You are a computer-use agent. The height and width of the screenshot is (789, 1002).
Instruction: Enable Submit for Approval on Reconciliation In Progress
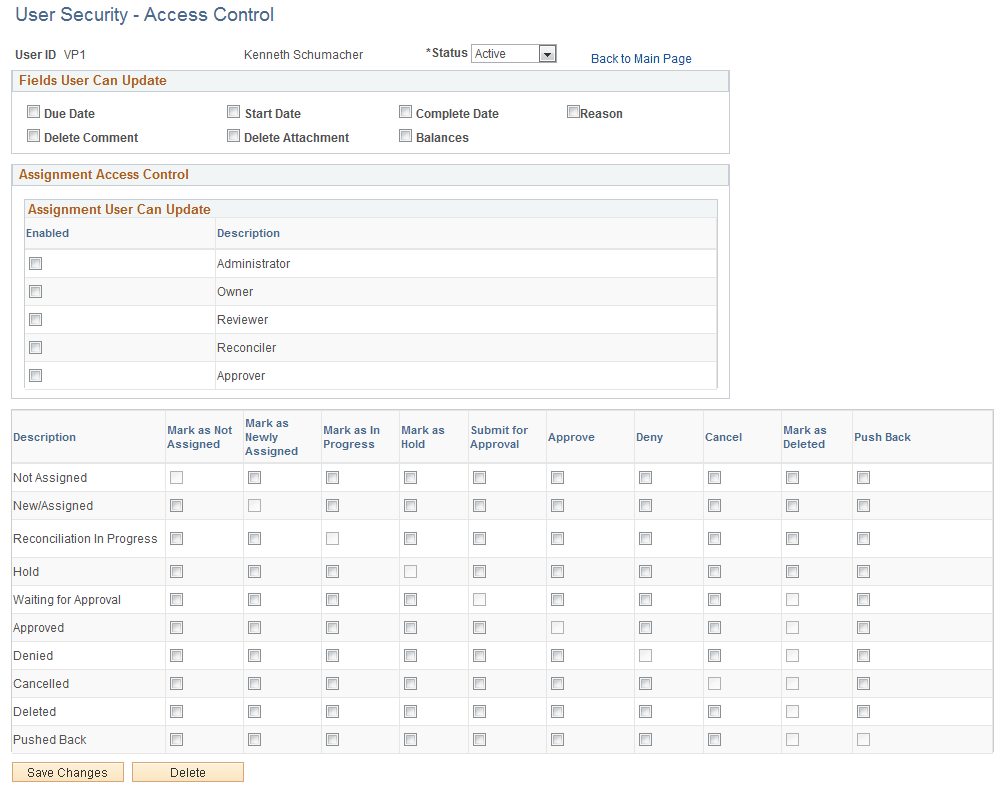pyautogui.click(x=479, y=538)
